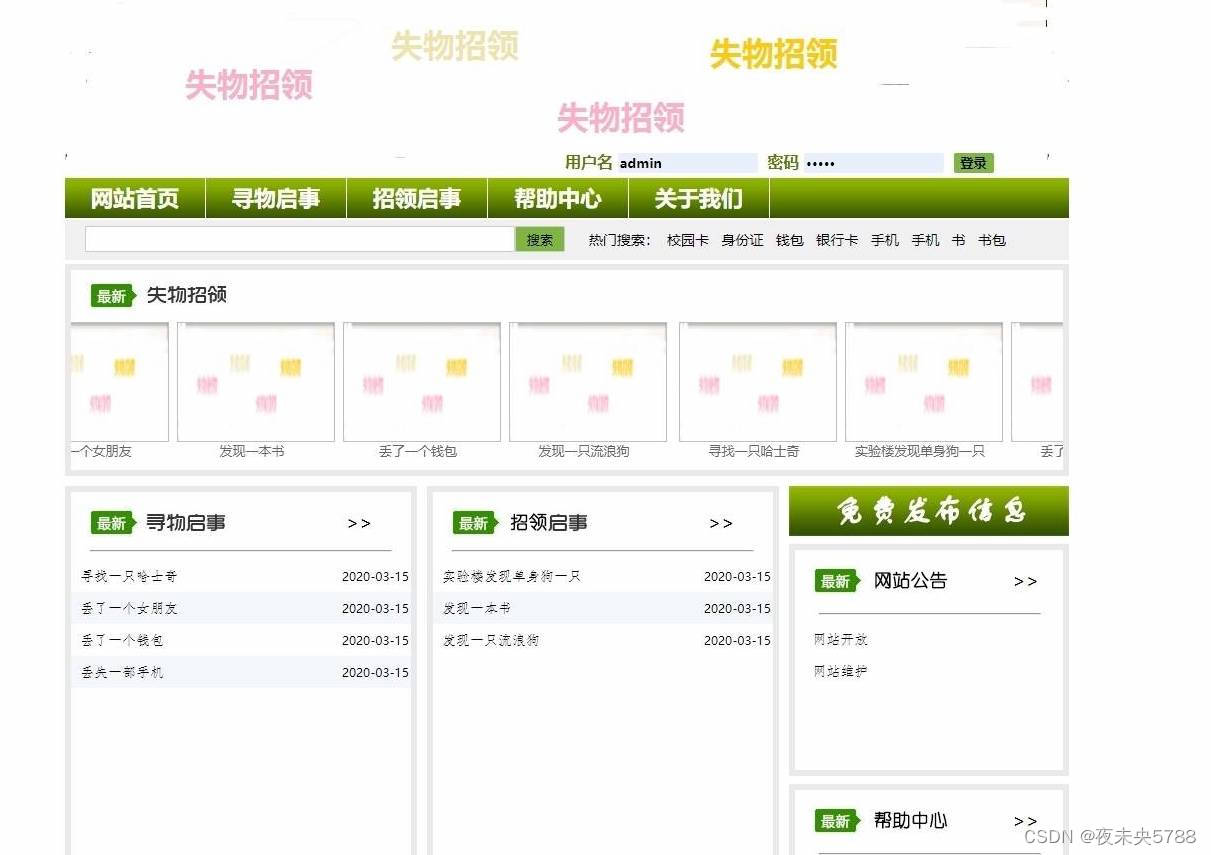Click the 用户名 input field containing admin
Image resolution: width=1211 pixels, height=855 pixels.
point(687,163)
